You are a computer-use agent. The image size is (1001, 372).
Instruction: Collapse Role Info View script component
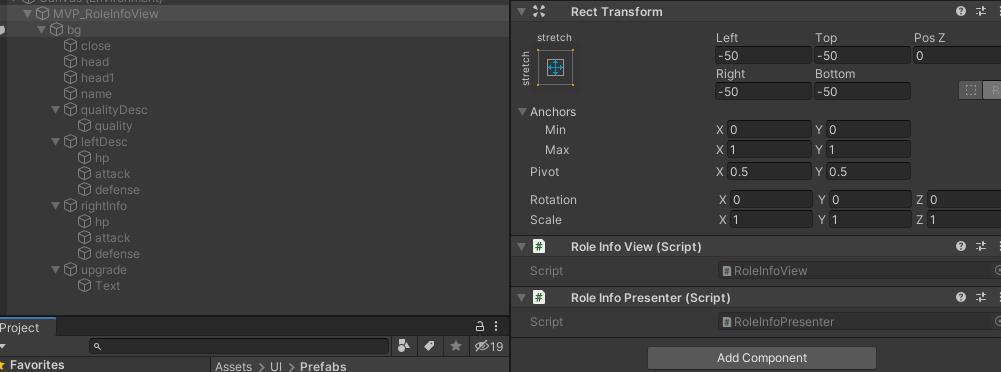coord(521,246)
